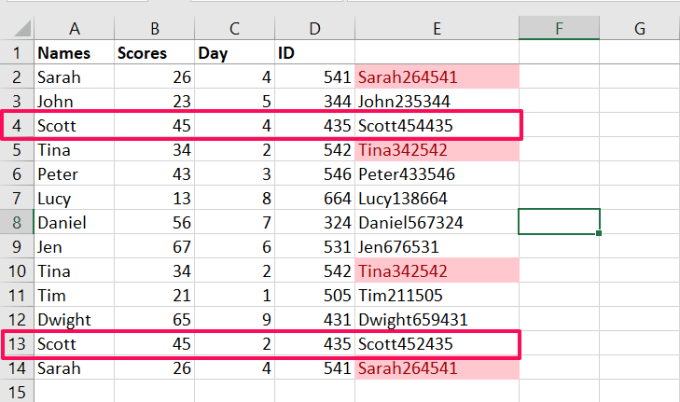The width and height of the screenshot is (680, 402).
Task: Select row 8 header
Action: pyautogui.click(x=17, y=222)
